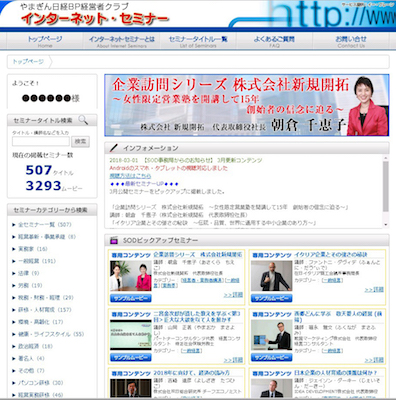Screen dimensions: 396x400
Task: Click the presenter thumbnail of 西郷どんに学ぶ
Action: pos(272,335)
